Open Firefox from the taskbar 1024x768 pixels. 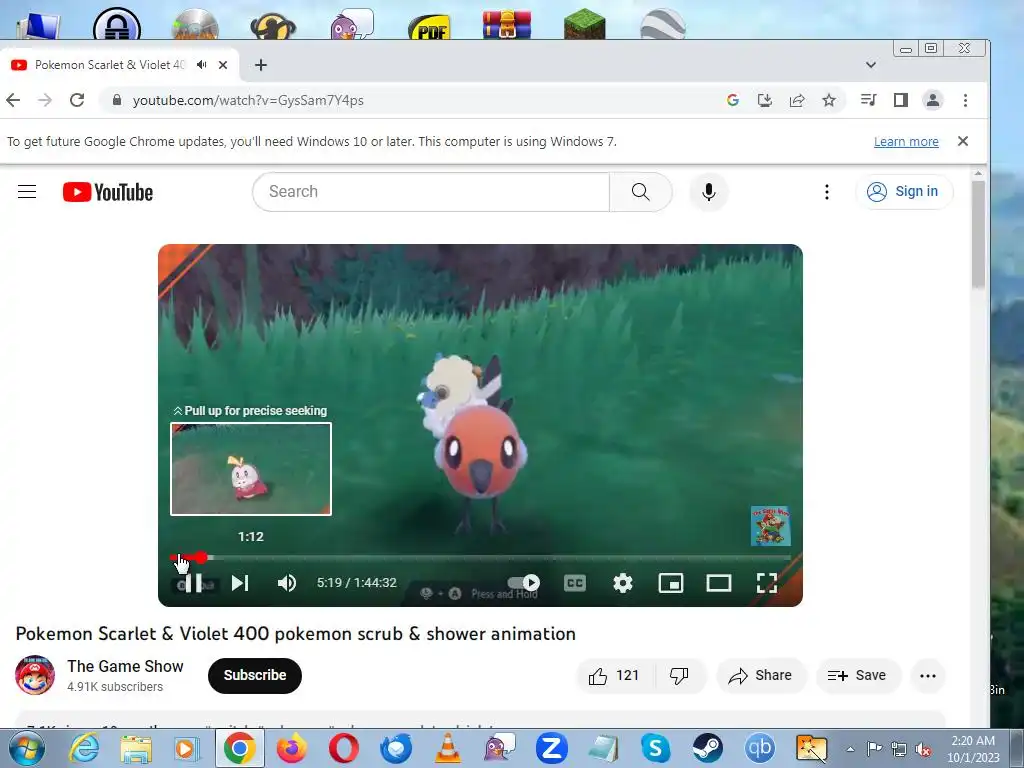click(292, 748)
